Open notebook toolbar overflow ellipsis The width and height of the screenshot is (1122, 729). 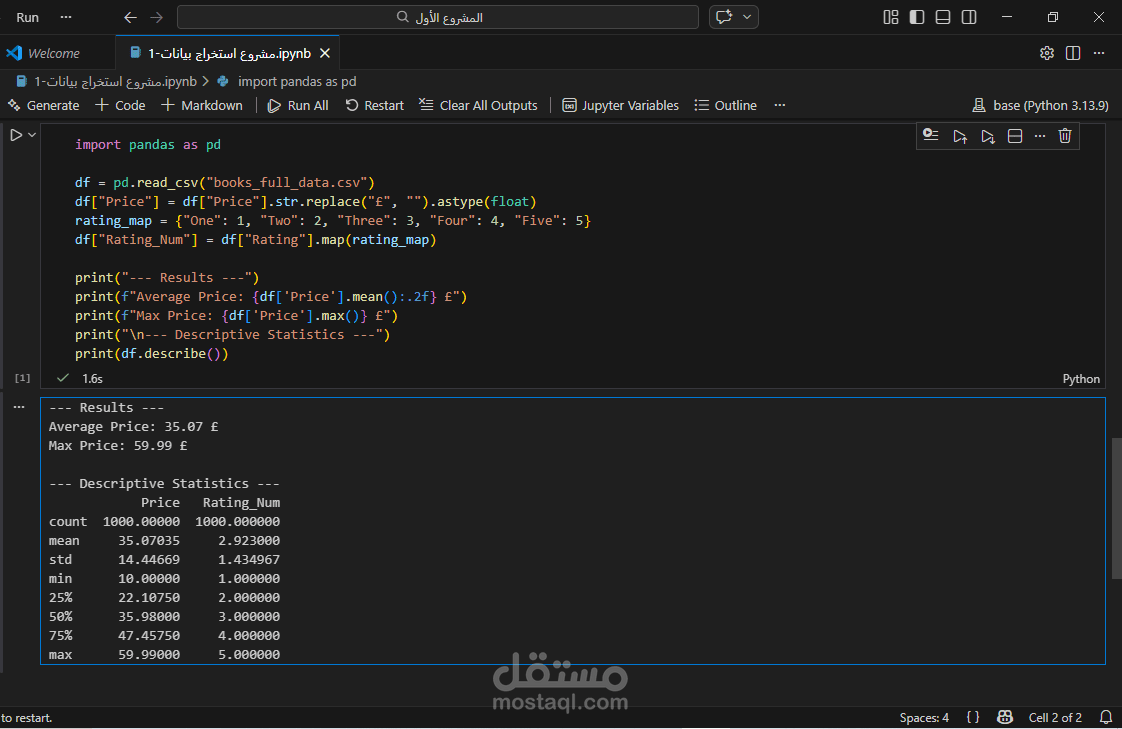click(x=780, y=105)
